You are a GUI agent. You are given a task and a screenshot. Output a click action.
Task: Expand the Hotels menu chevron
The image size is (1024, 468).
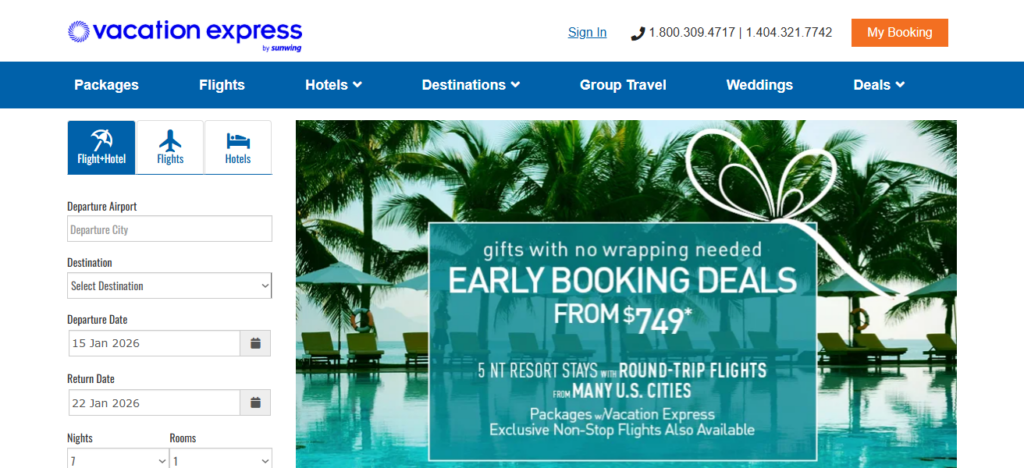pos(357,85)
